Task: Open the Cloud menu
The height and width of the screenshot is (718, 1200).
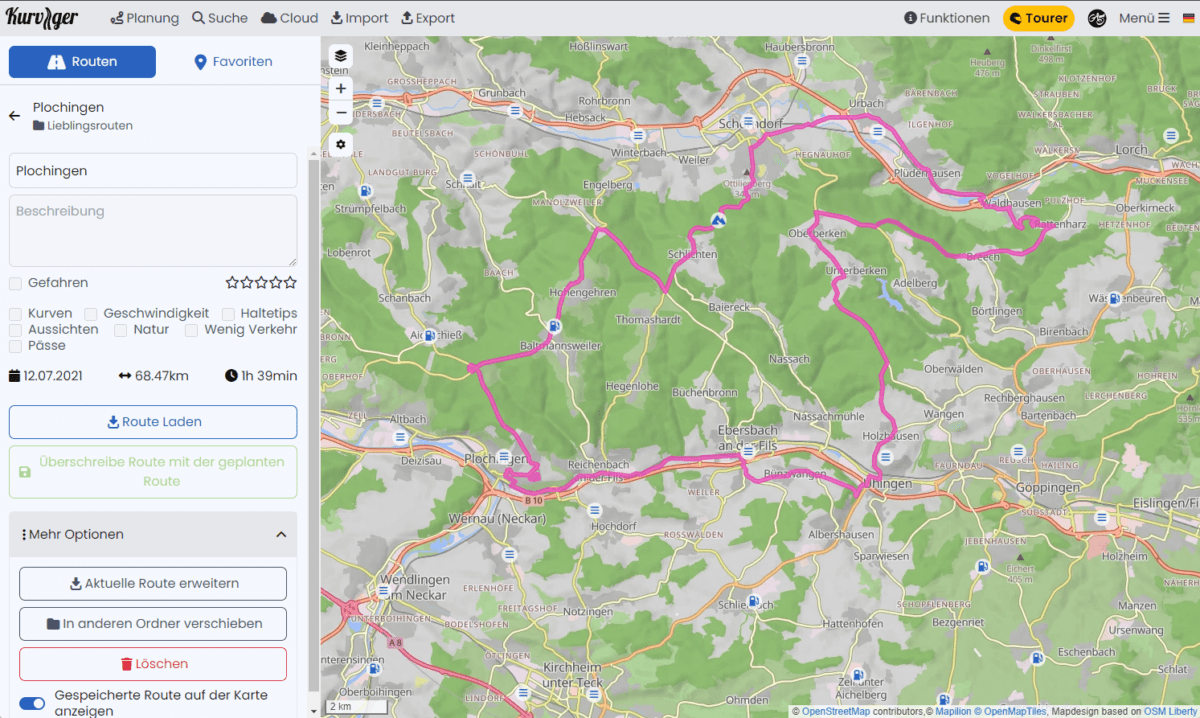Action: coord(290,18)
